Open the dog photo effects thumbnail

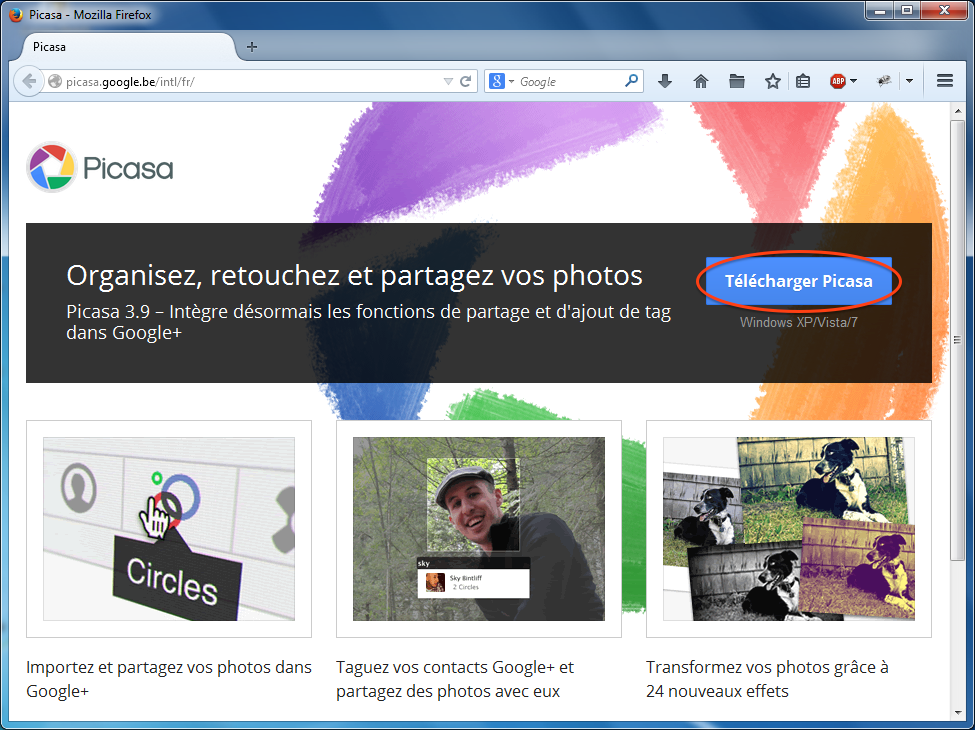click(x=788, y=529)
